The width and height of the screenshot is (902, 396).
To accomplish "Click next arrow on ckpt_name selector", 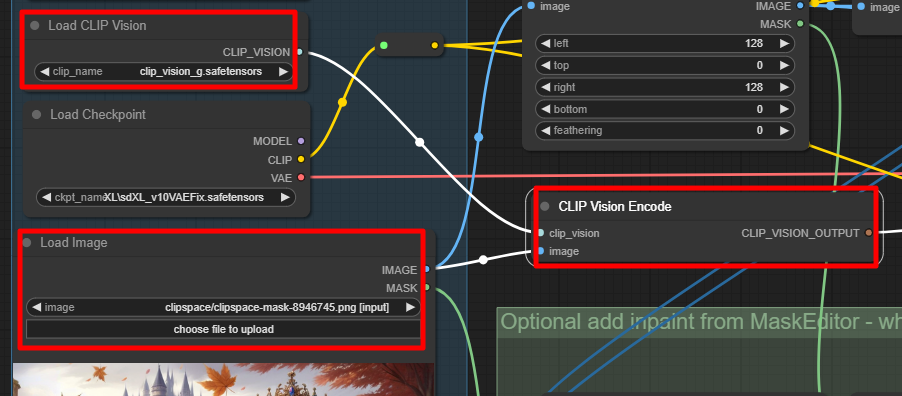I will pyautogui.click(x=285, y=197).
